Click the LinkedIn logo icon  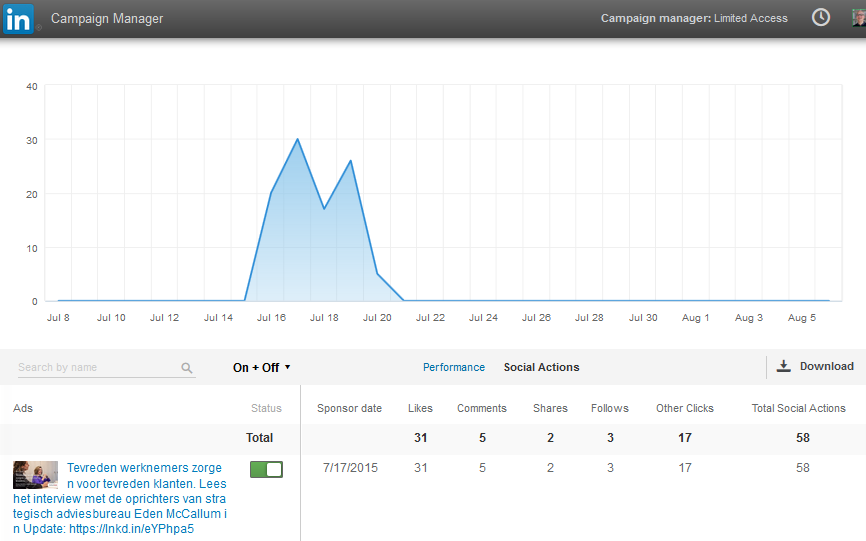tap(18, 18)
